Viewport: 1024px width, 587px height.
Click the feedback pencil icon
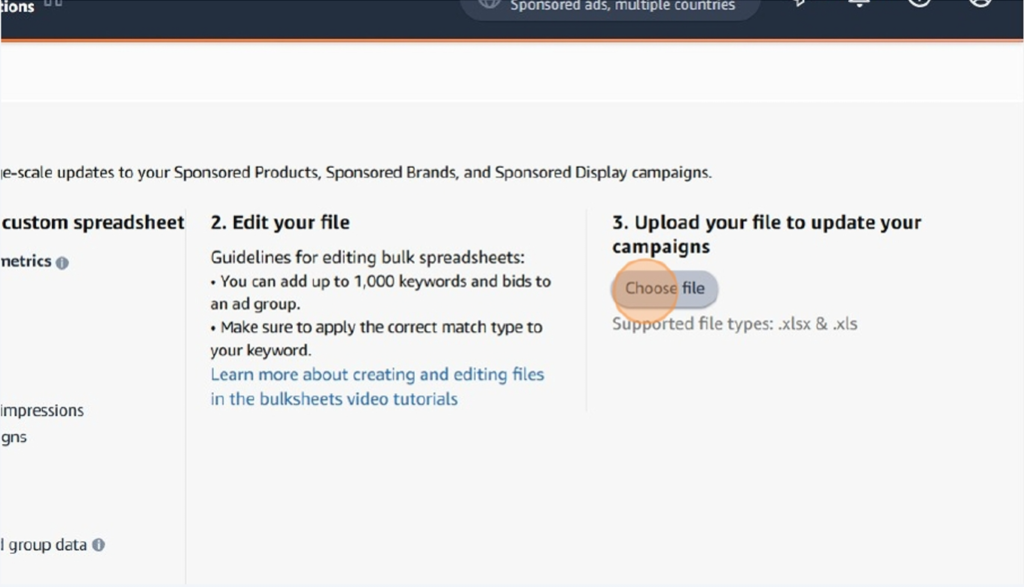799,4
